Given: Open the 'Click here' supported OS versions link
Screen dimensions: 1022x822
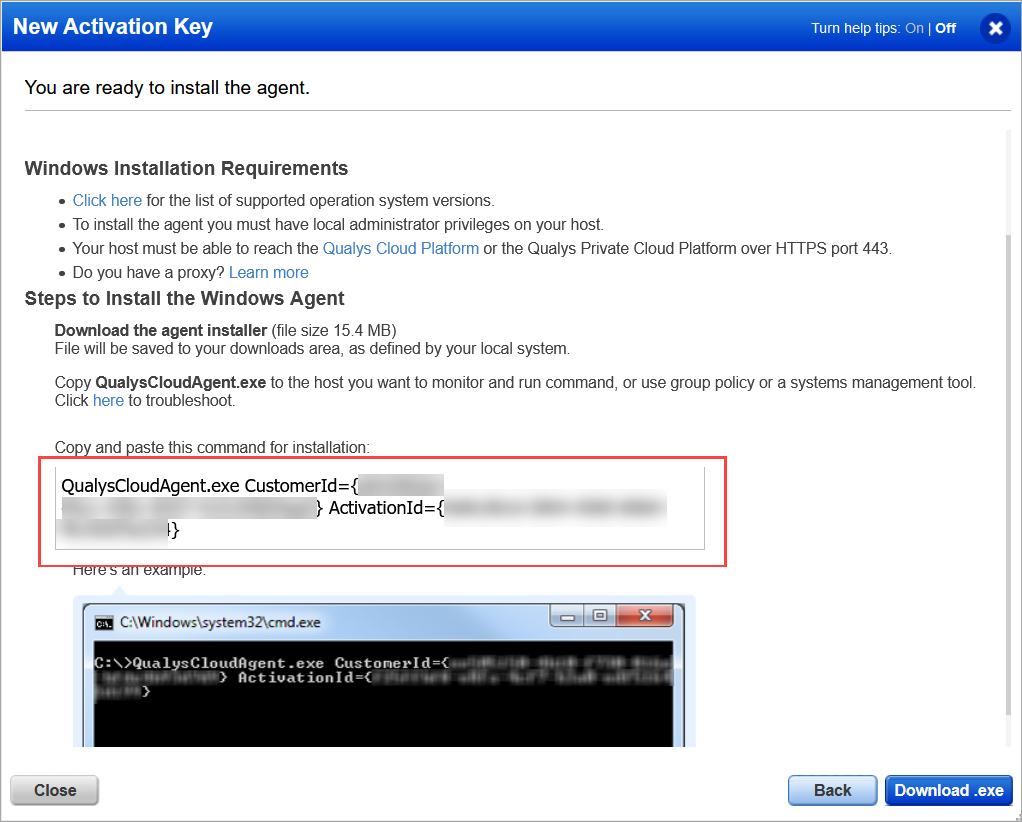Looking at the screenshot, I should tap(107, 200).
